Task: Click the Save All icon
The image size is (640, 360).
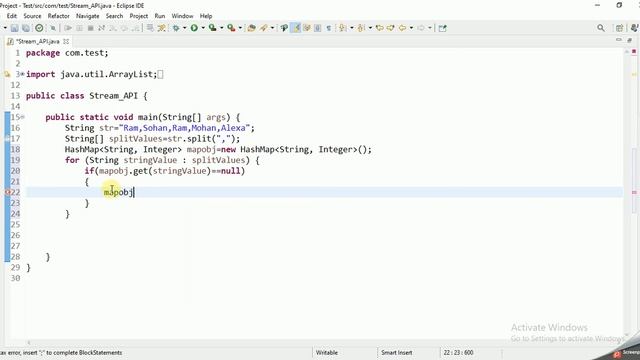Action: point(26,28)
